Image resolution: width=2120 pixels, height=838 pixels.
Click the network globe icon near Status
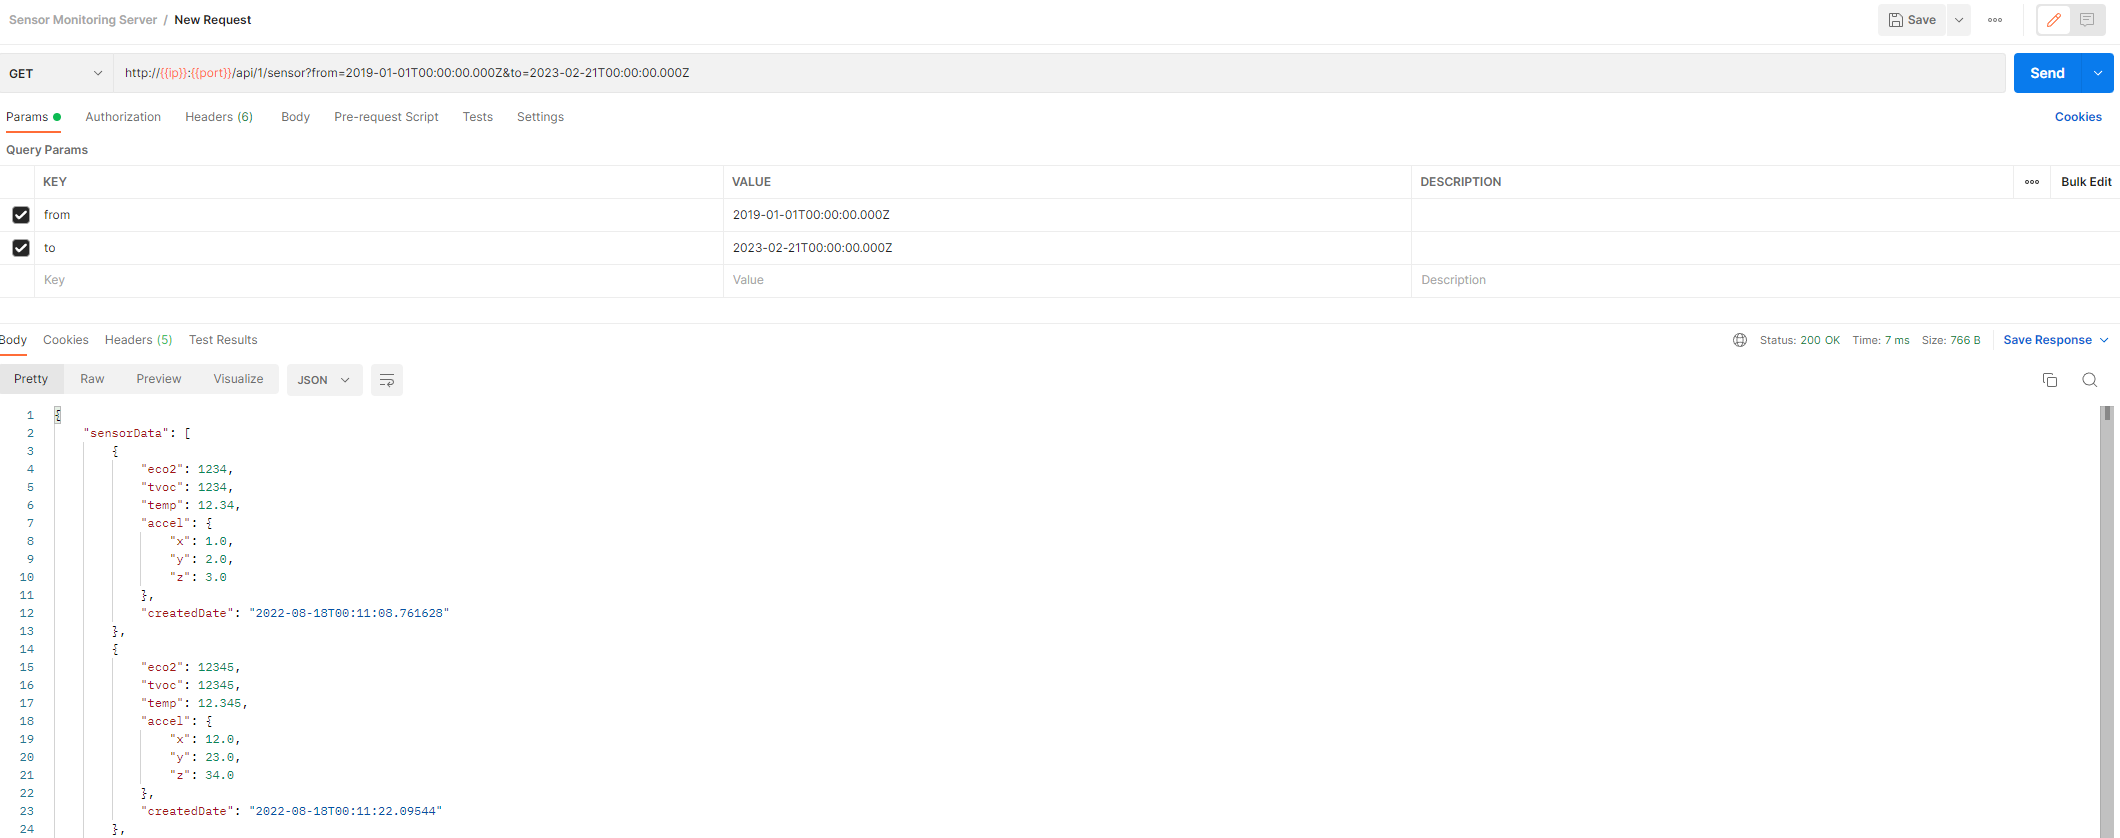tap(1740, 340)
